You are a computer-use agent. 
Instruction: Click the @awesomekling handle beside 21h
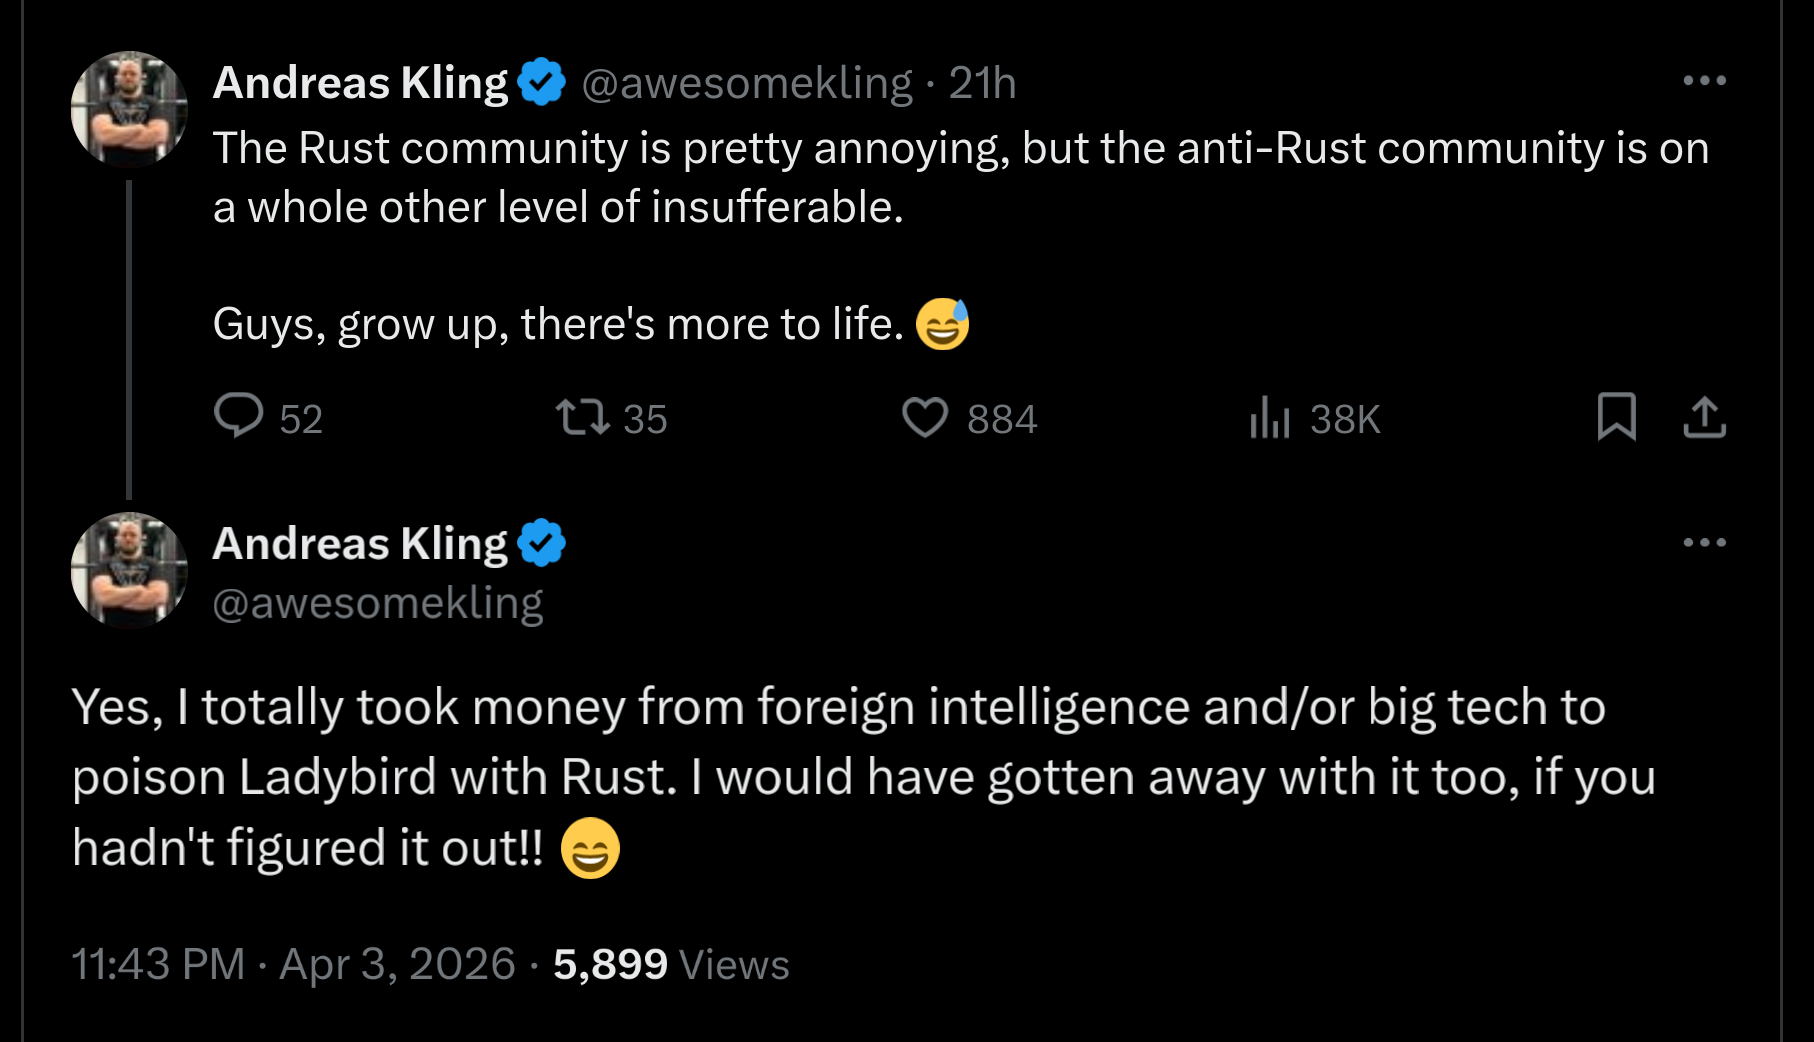pyautogui.click(x=747, y=83)
